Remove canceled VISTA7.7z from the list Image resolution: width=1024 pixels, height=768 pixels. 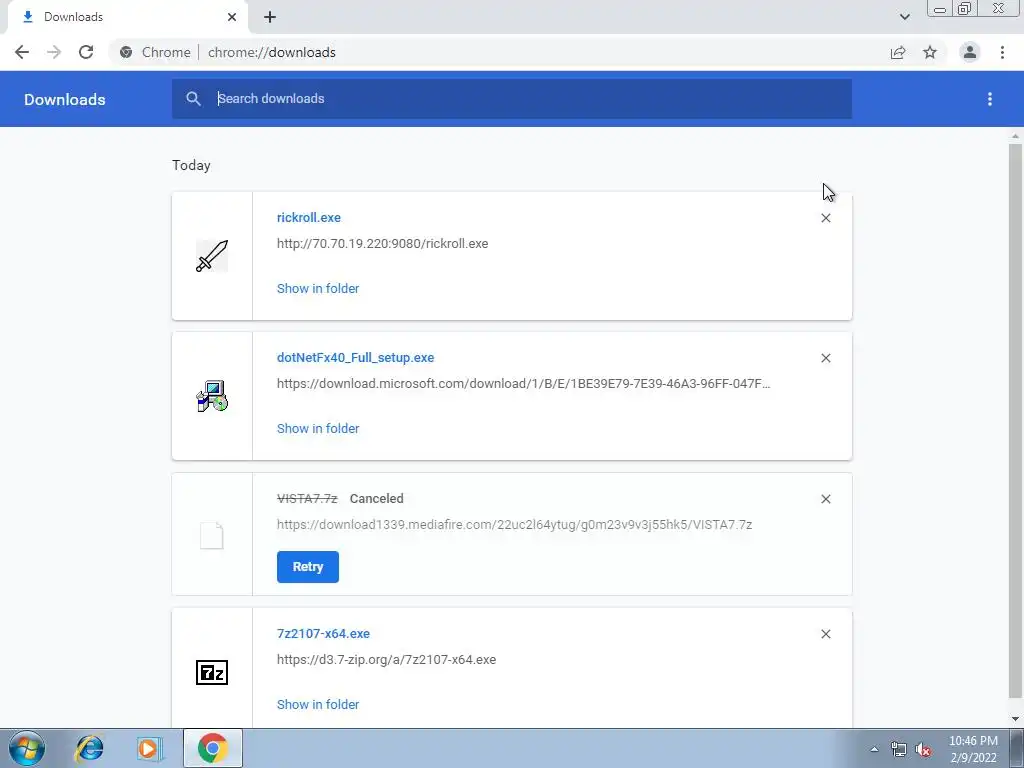point(825,499)
